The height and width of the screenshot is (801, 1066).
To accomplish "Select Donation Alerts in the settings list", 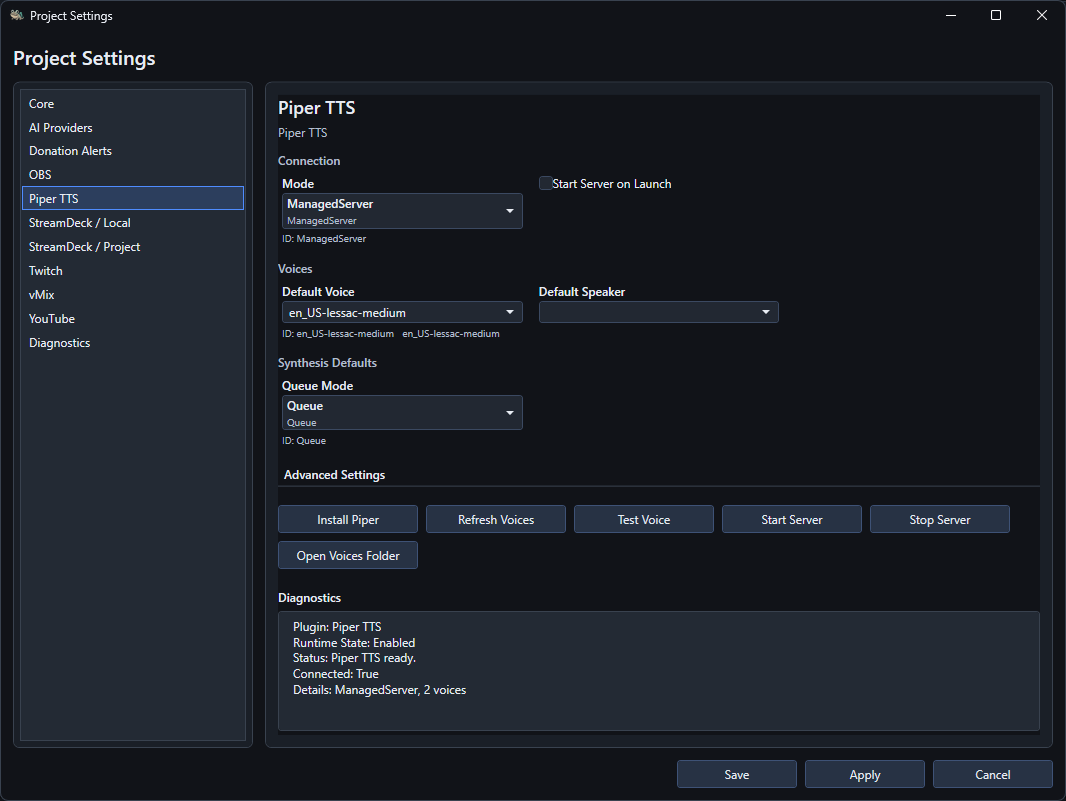I will point(132,151).
